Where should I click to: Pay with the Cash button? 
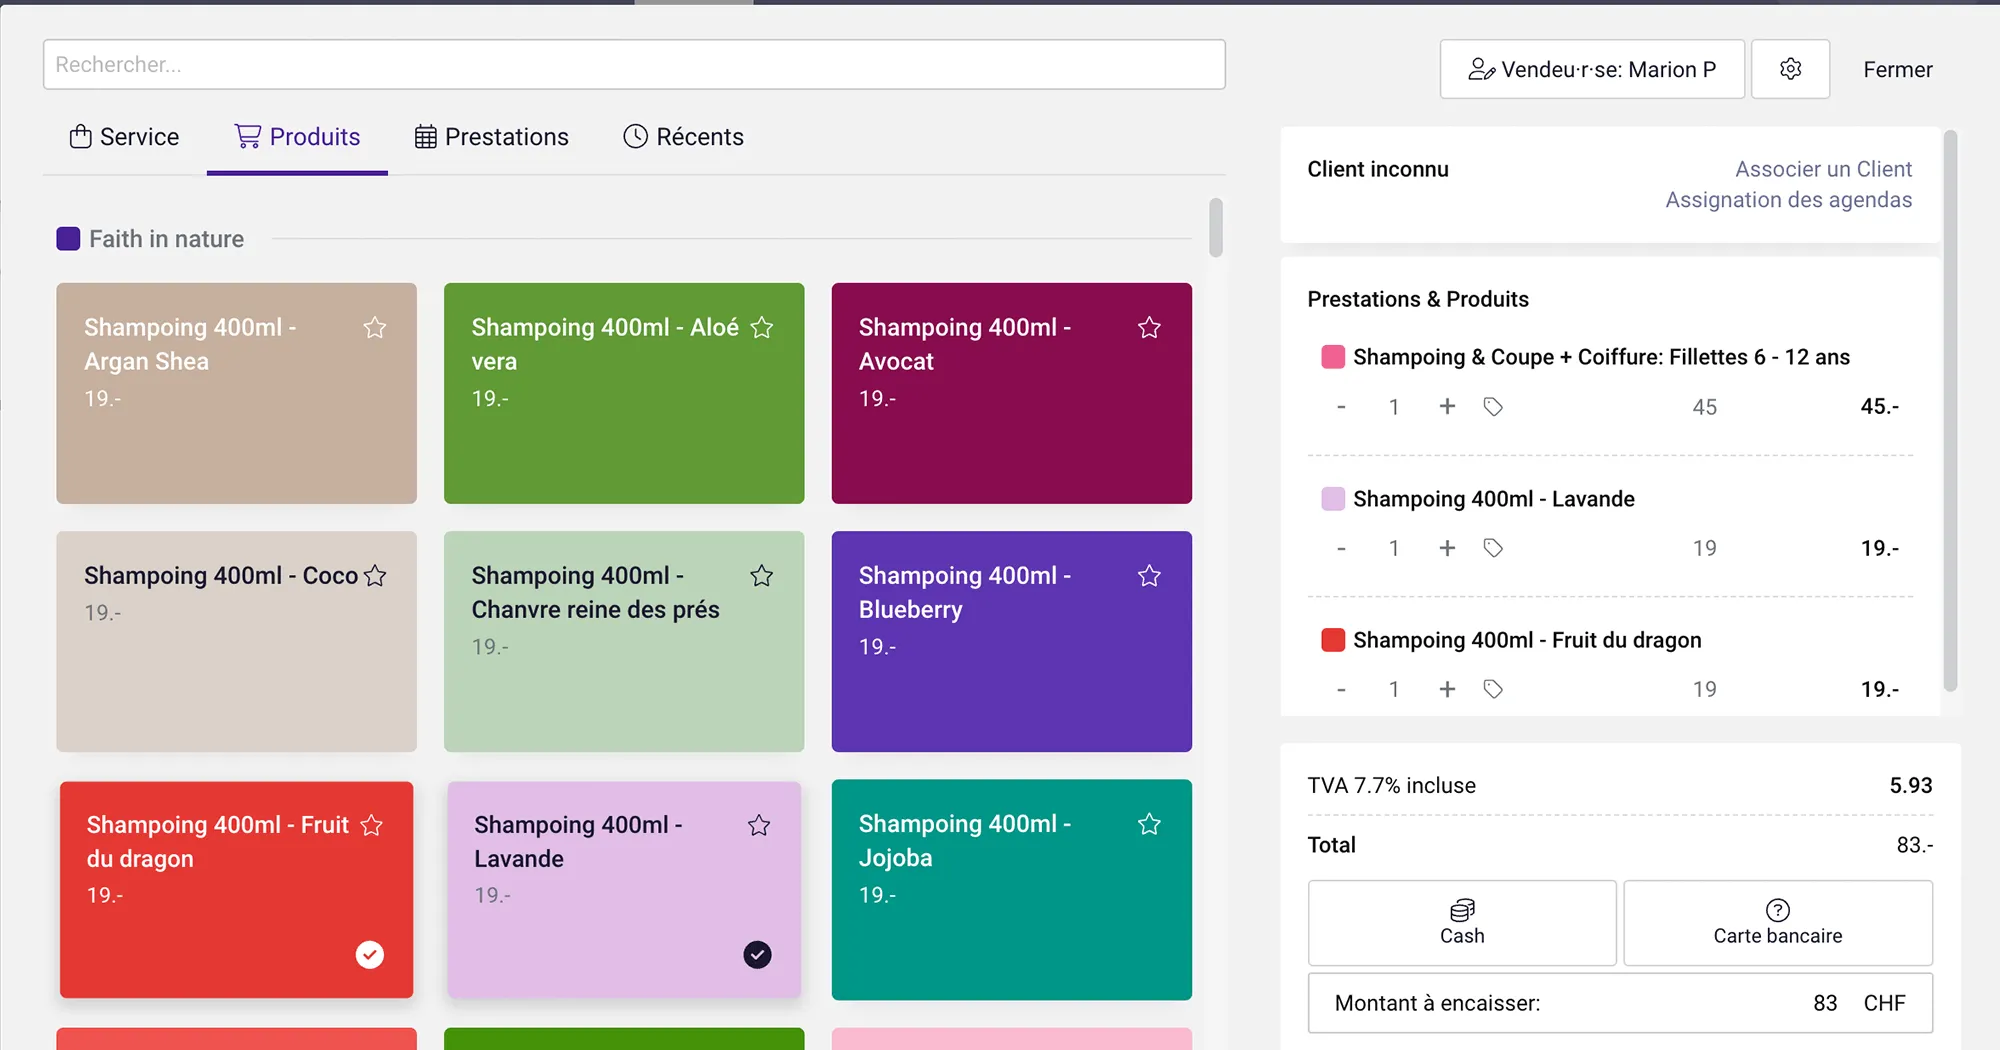coord(1462,923)
